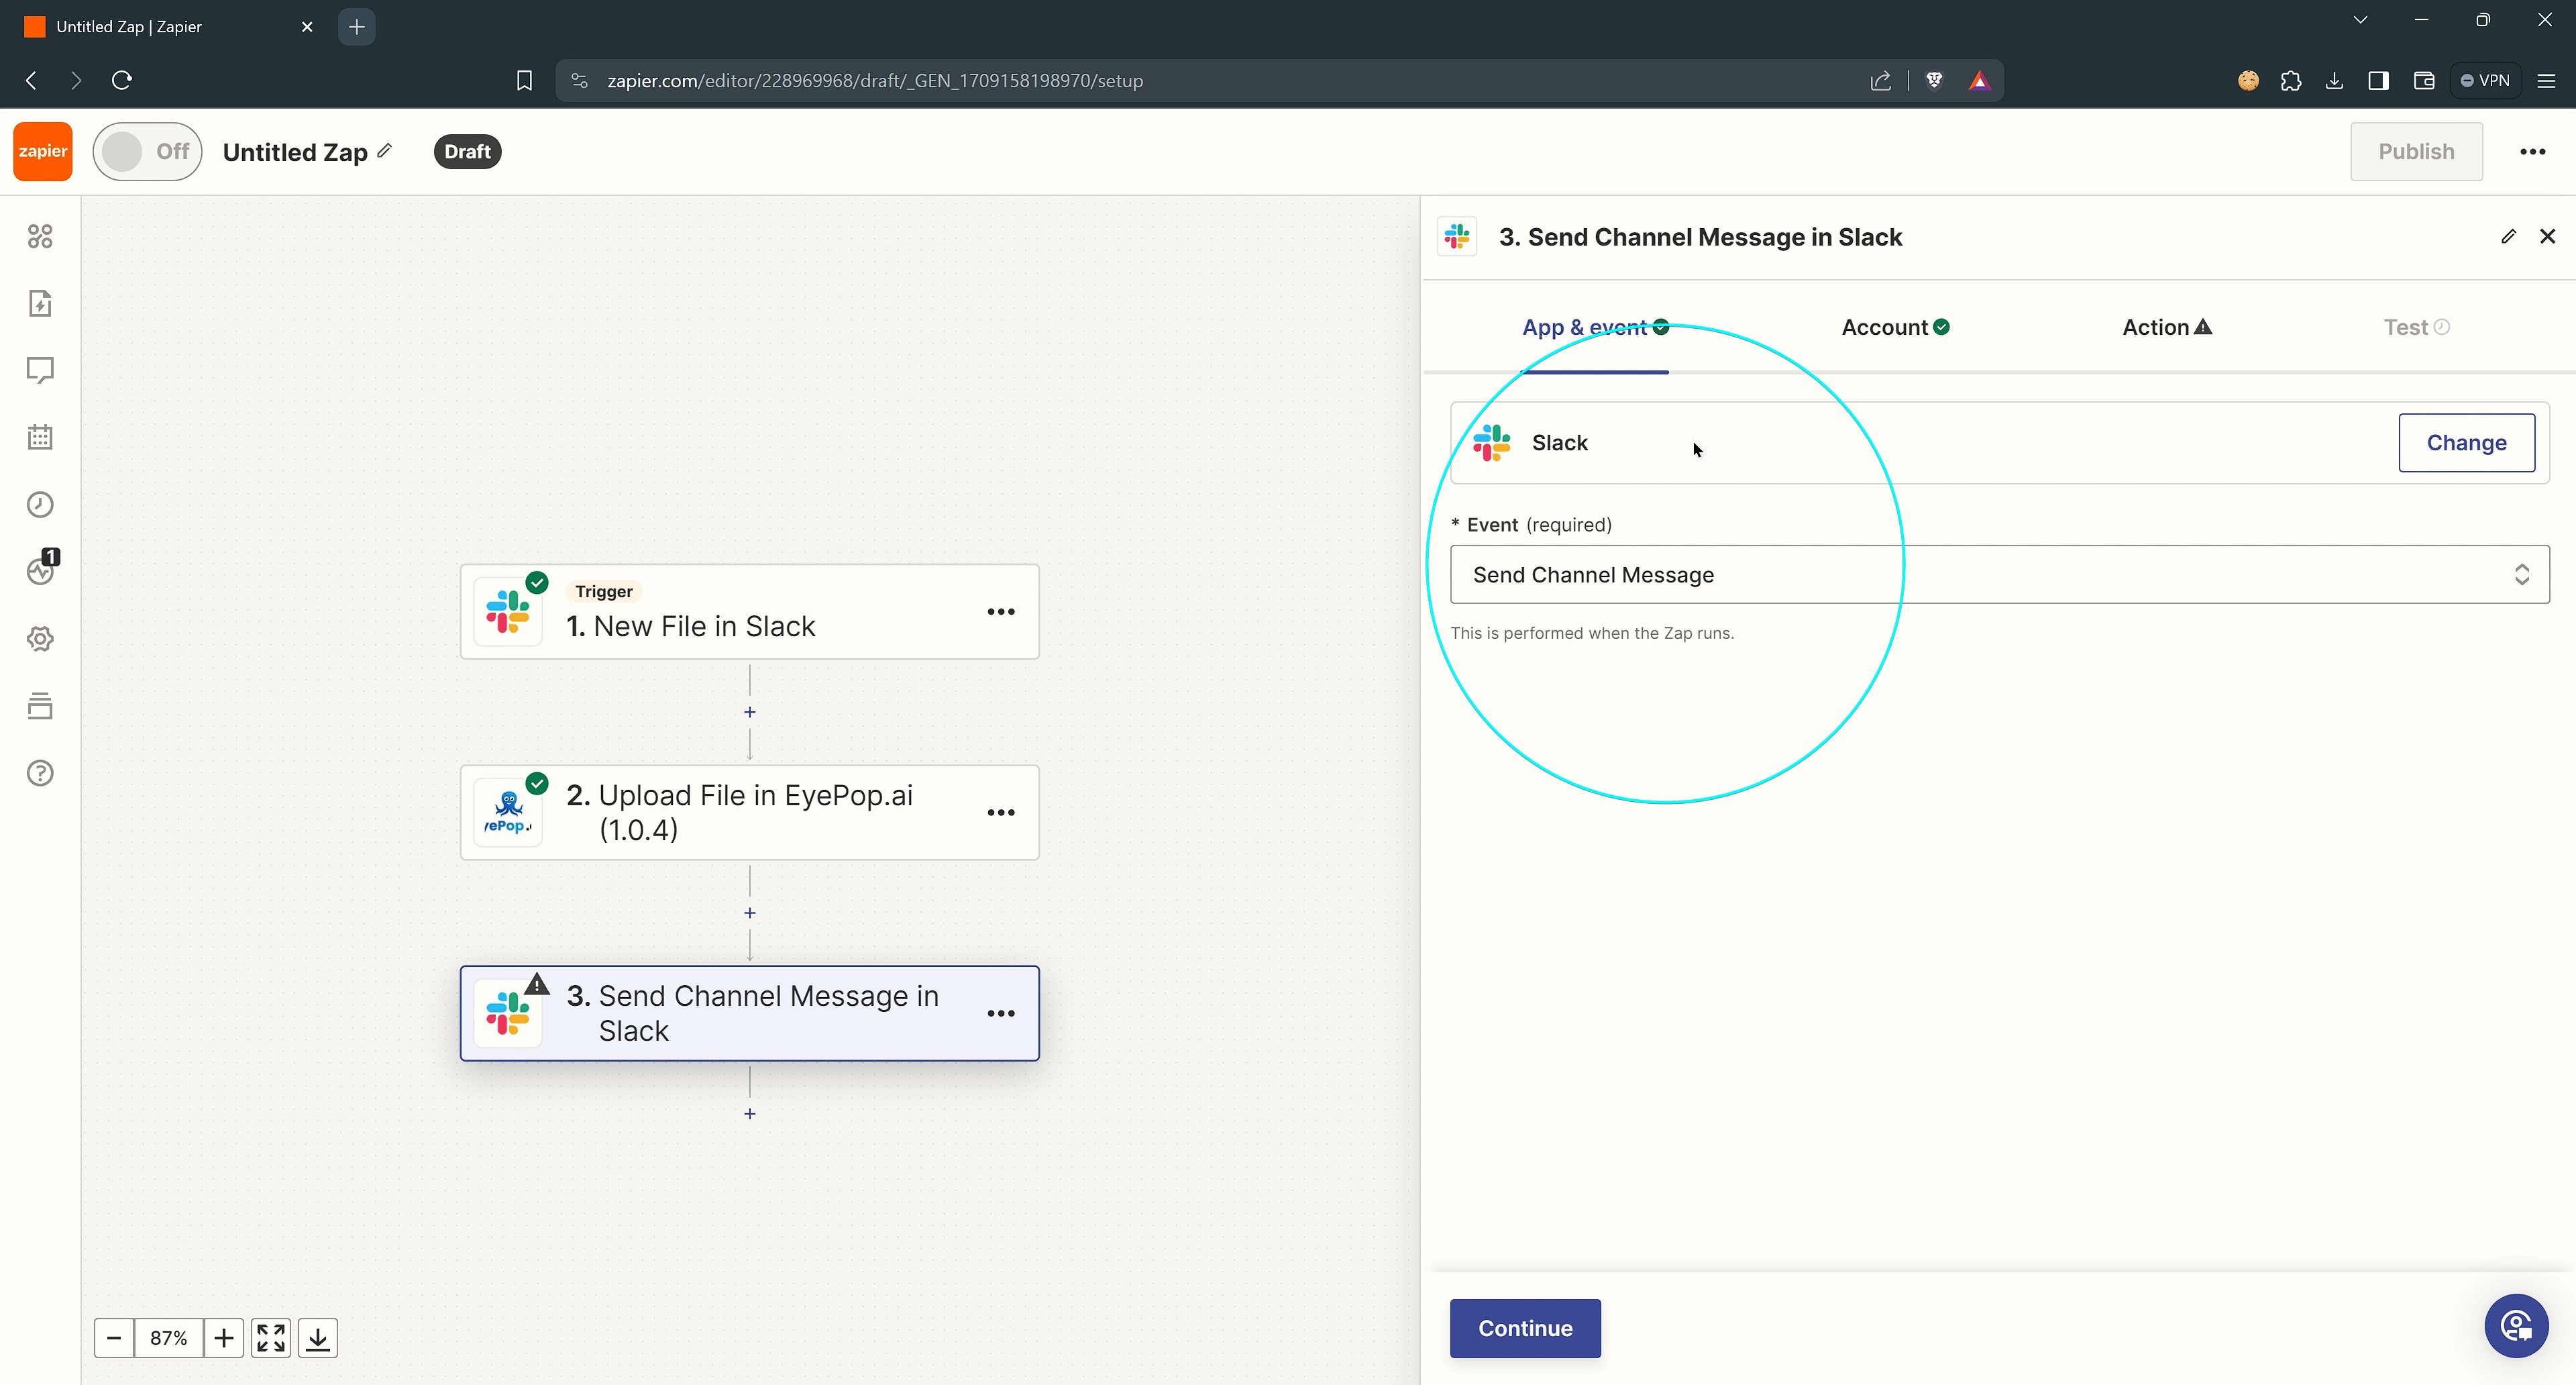Click Change to swap the Slack app
The height and width of the screenshot is (1385, 2576).
(x=2466, y=442)
